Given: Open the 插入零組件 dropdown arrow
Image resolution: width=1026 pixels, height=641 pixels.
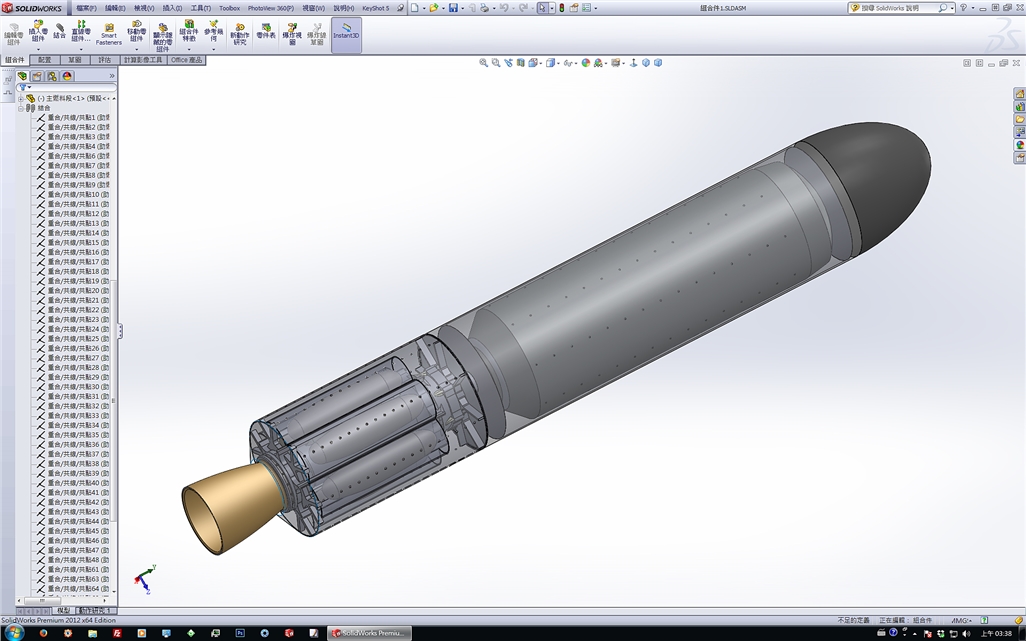Looking at the screenshot, I should (x=38, y=50).
